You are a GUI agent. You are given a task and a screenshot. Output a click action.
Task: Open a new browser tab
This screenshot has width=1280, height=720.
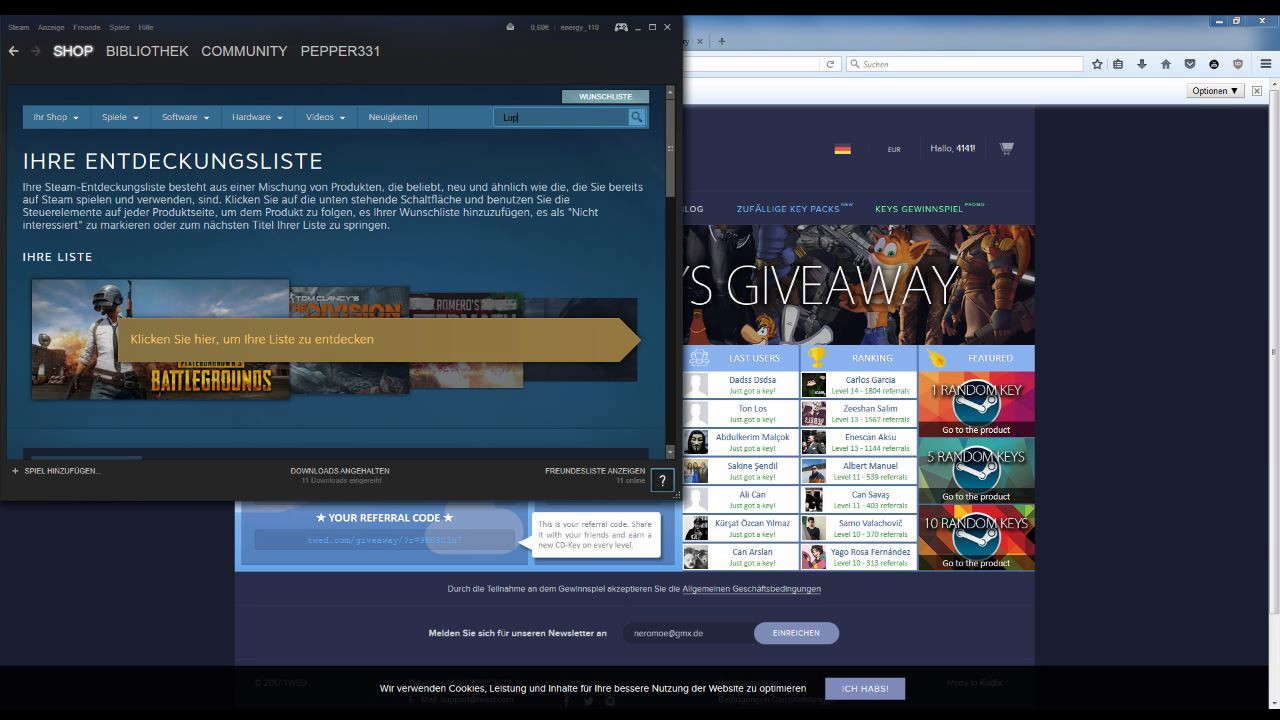[x=722, y=41]
